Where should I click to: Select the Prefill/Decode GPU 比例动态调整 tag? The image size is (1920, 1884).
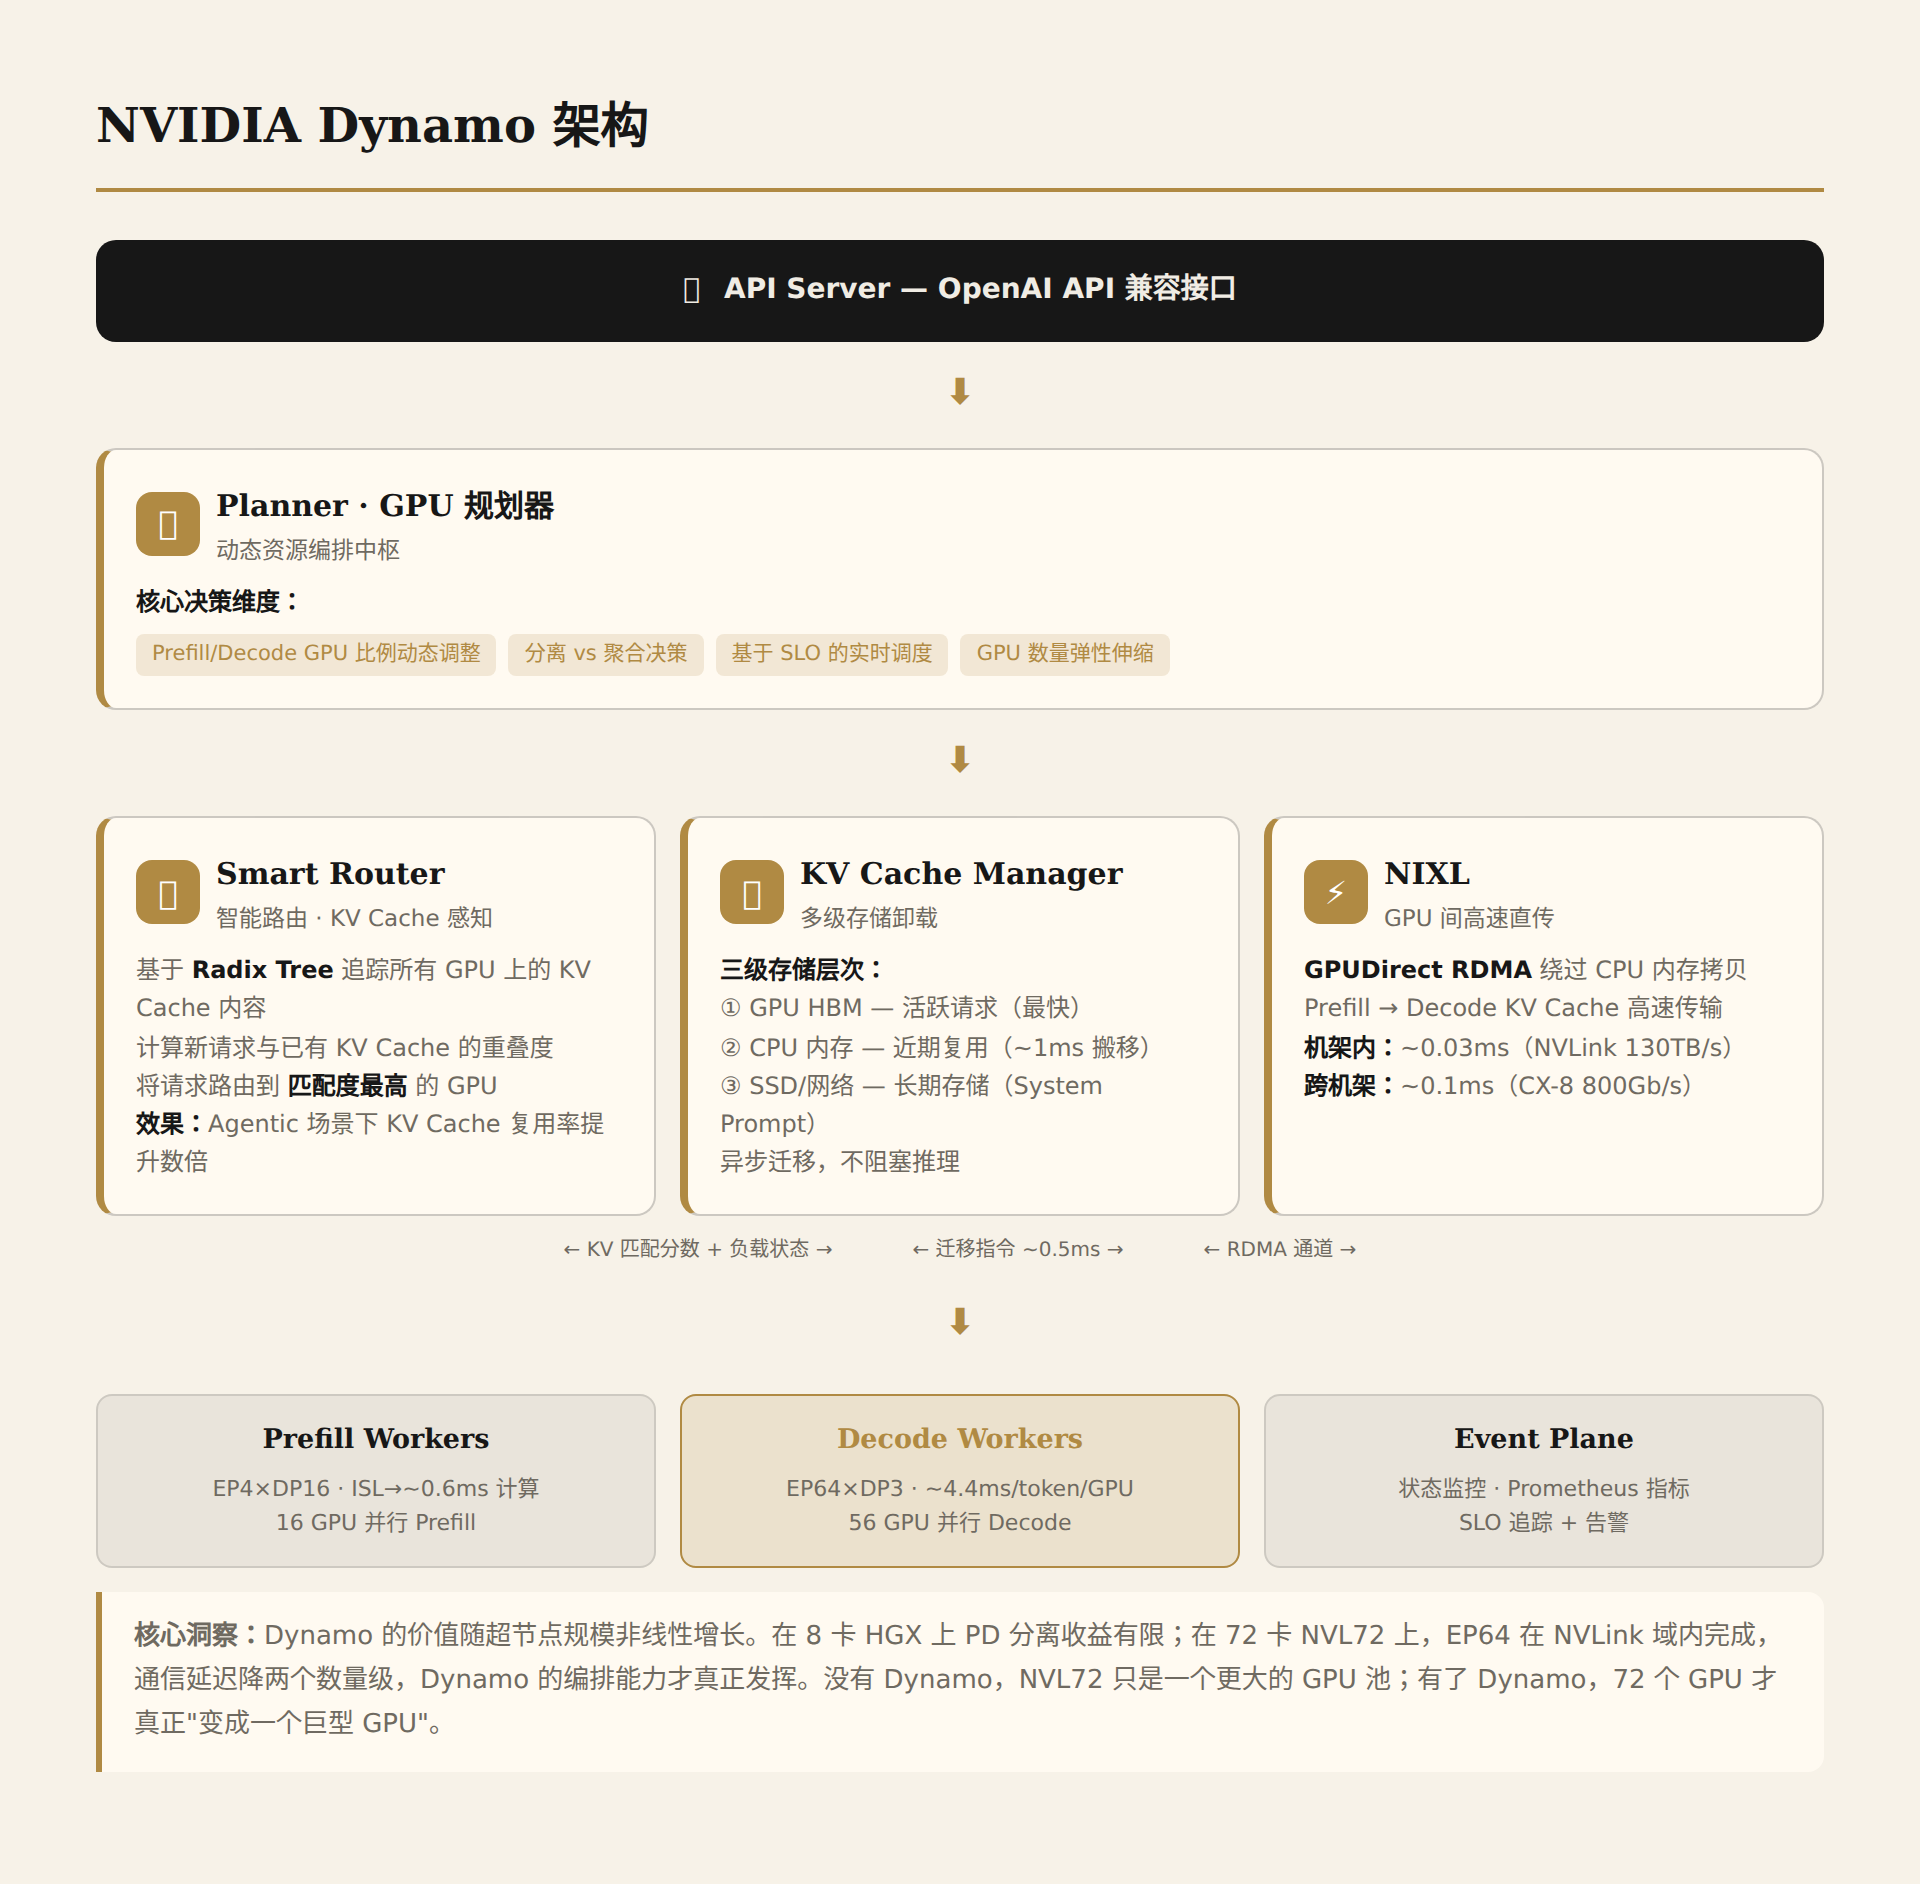tap(316, 654)
